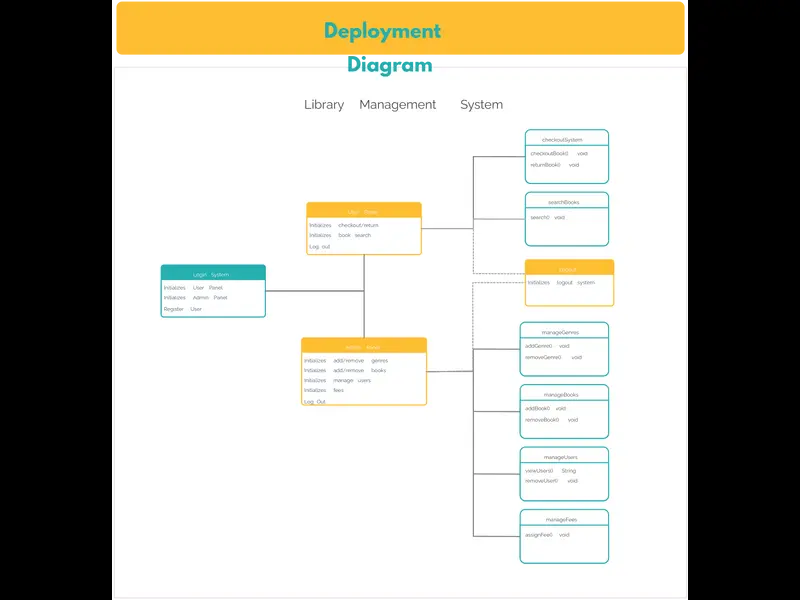Select the Admin Panel box header
The height and width of the screenshot is (600, 800).
[364, 345]
